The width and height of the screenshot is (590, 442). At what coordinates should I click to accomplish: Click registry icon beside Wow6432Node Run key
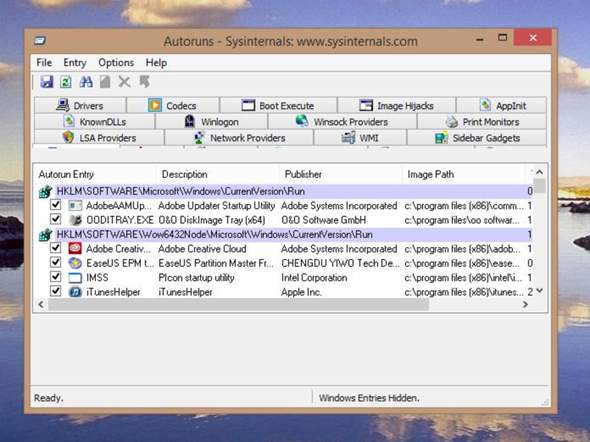[45, 235]
